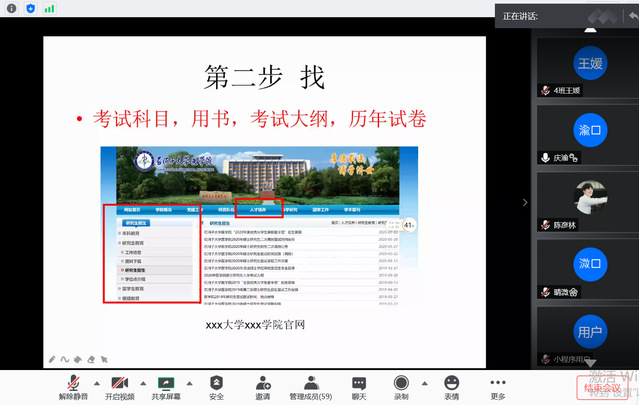Screen dimensions: 639x405
Task: Expand video options arrow beside 开启视频
Action: [x=142, y=383]
